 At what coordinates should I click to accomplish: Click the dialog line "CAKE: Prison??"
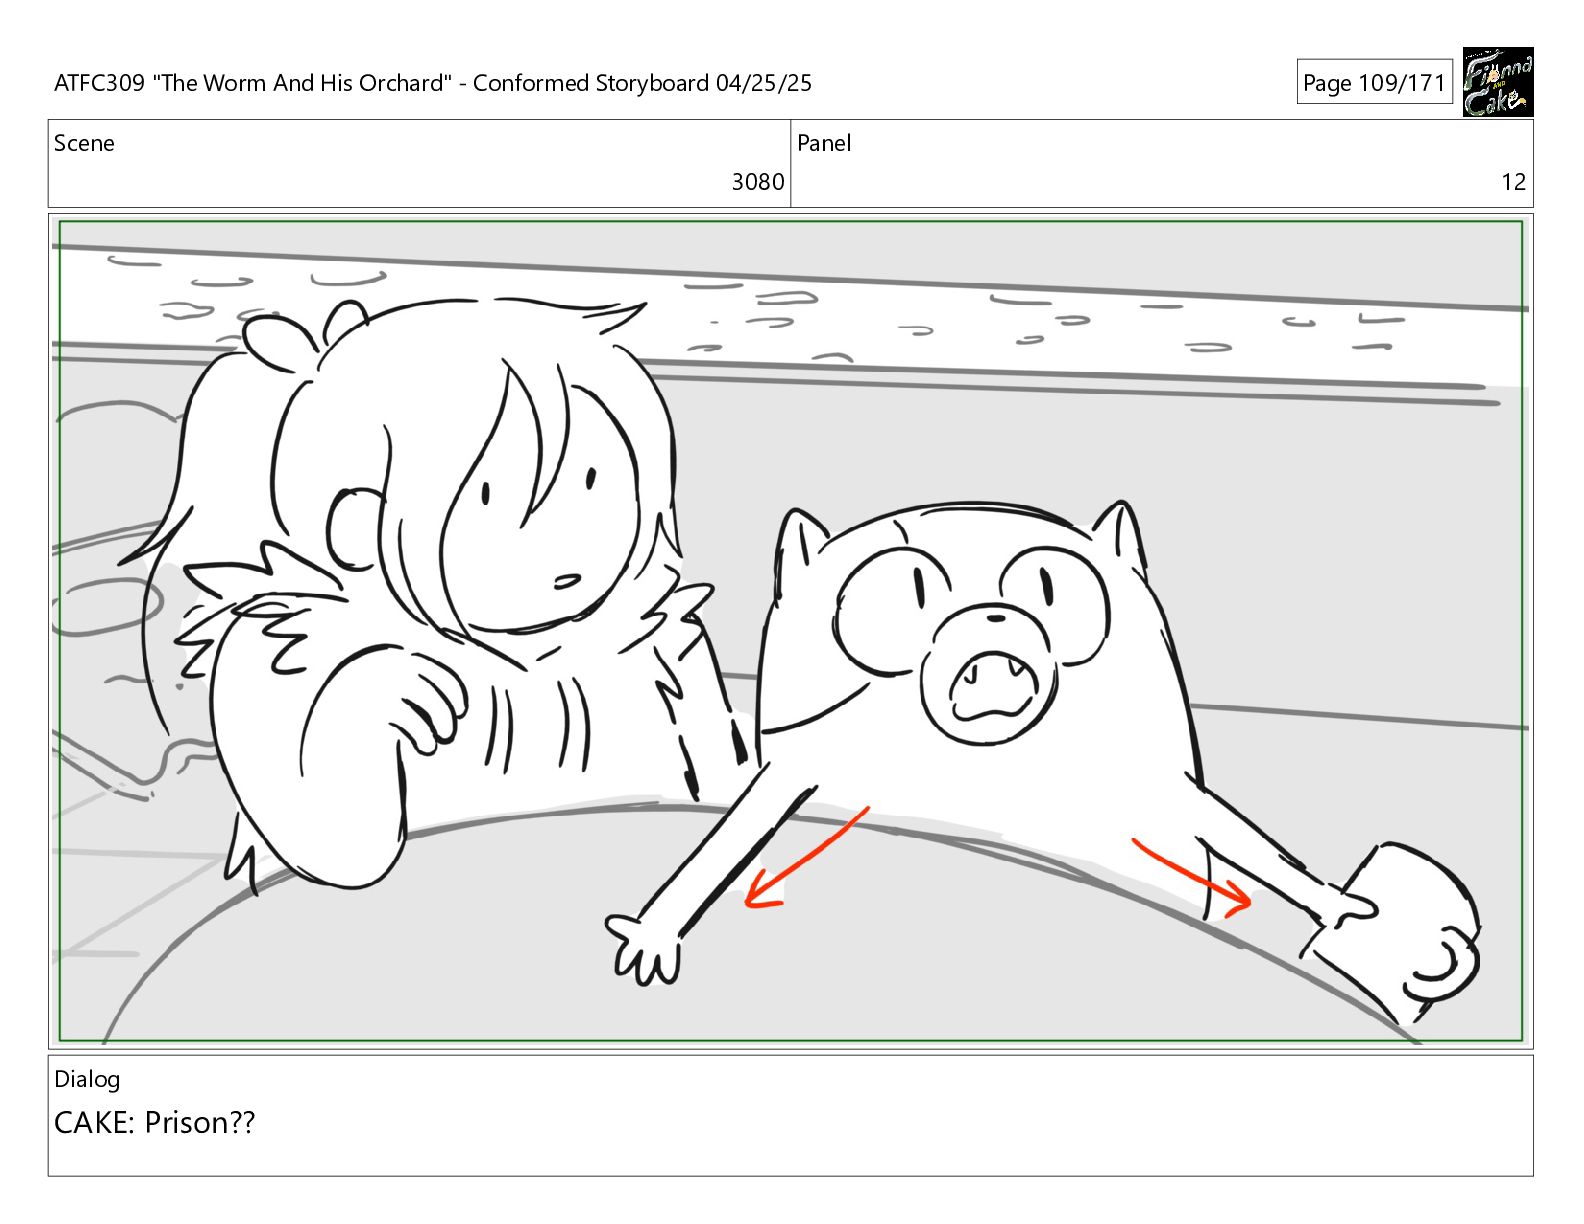pyautogui.click(x=155, y=1123)
